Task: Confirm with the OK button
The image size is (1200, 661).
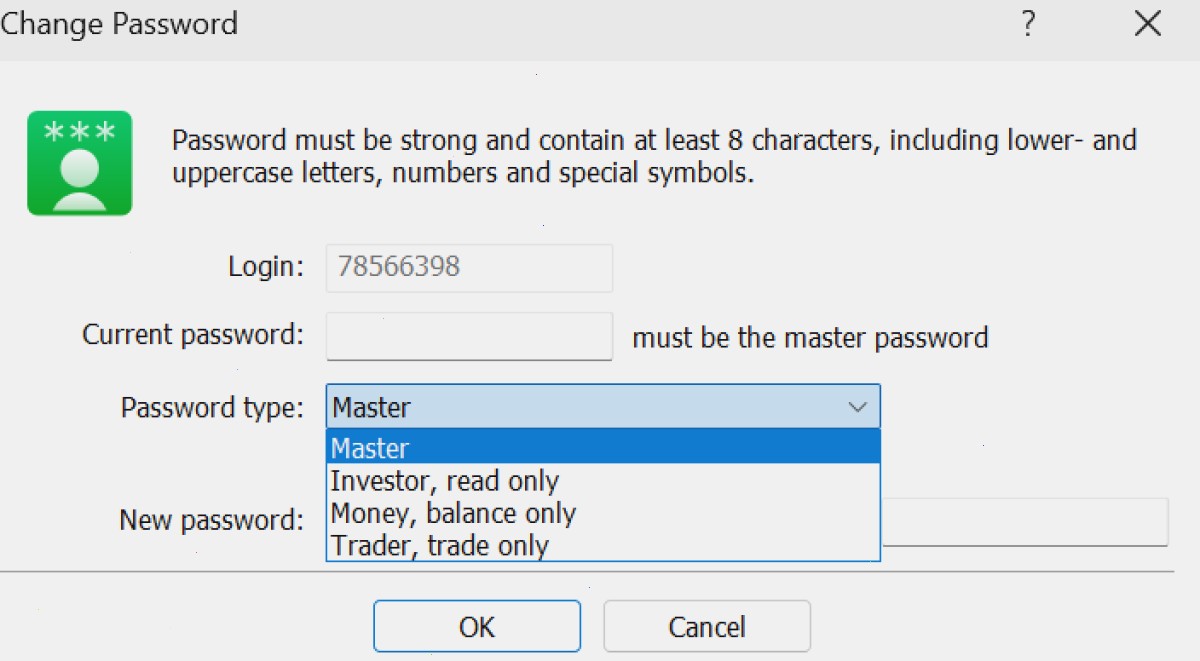Action: pyautogui.click(x=477, y=626)
